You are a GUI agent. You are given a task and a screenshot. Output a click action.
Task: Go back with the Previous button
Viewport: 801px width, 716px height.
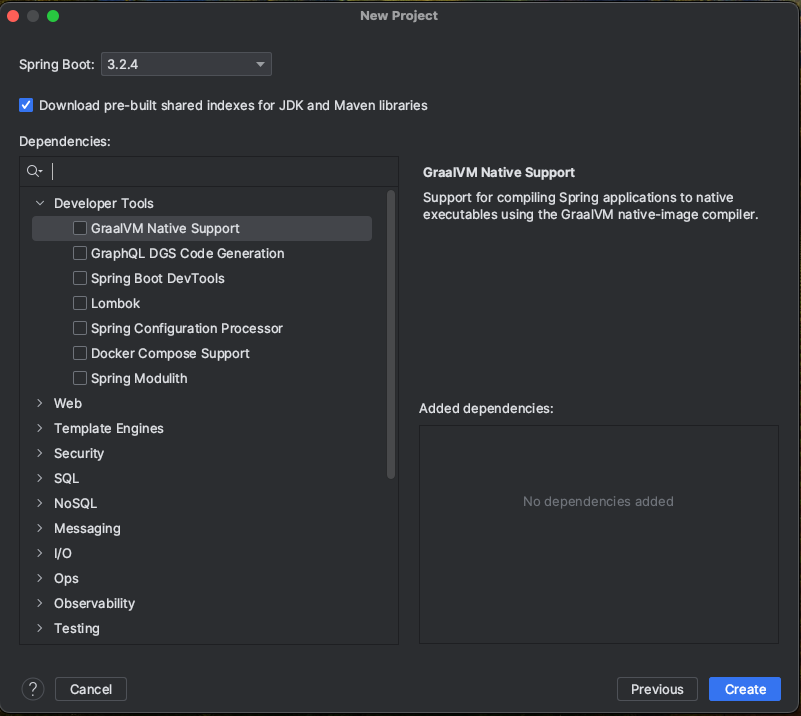tap(657, 689)
